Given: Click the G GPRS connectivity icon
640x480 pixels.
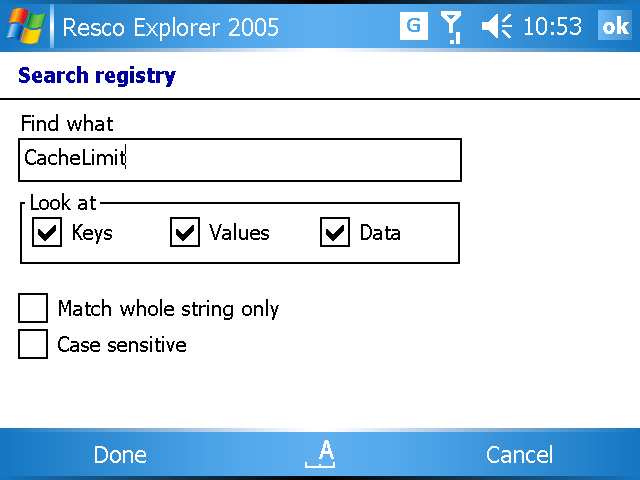Looking at the screenshot, I should coord(413,26).
